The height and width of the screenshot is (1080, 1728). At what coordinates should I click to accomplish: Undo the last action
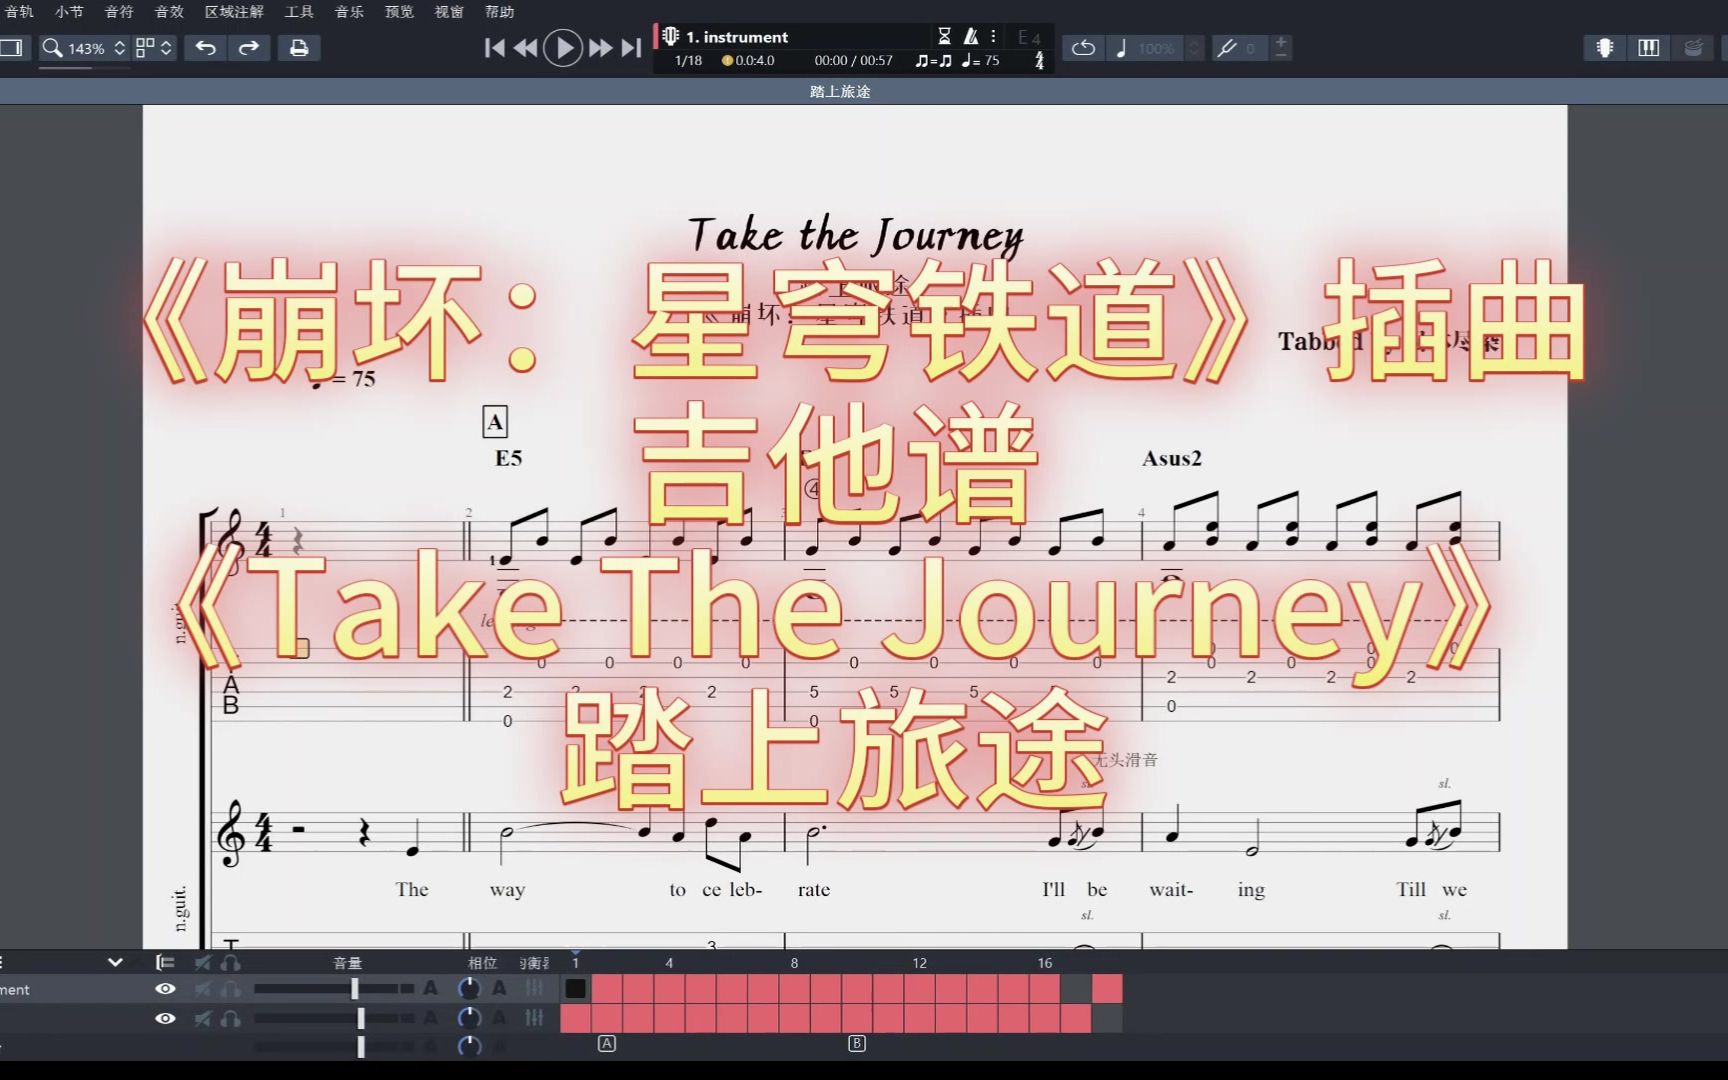tap(205, 48)
